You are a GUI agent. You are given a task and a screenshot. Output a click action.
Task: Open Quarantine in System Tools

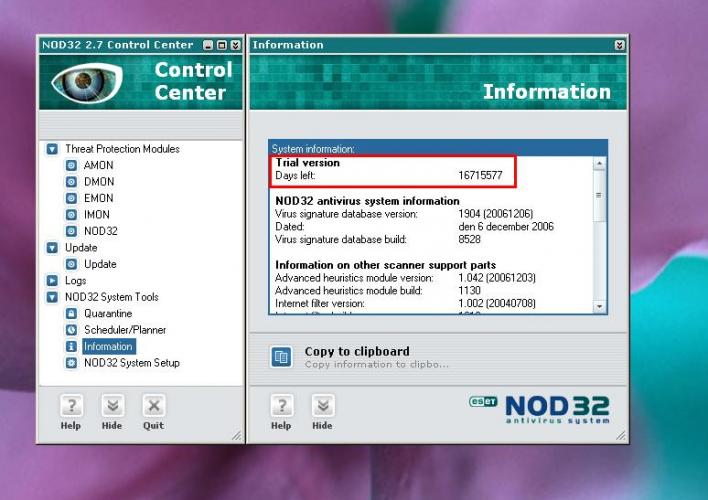tap(108, 313)
